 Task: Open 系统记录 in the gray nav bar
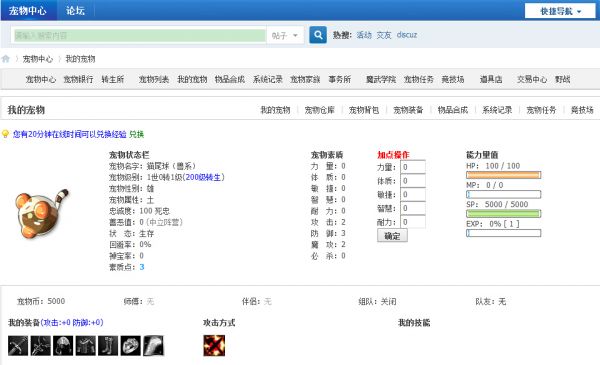point(267,79)
